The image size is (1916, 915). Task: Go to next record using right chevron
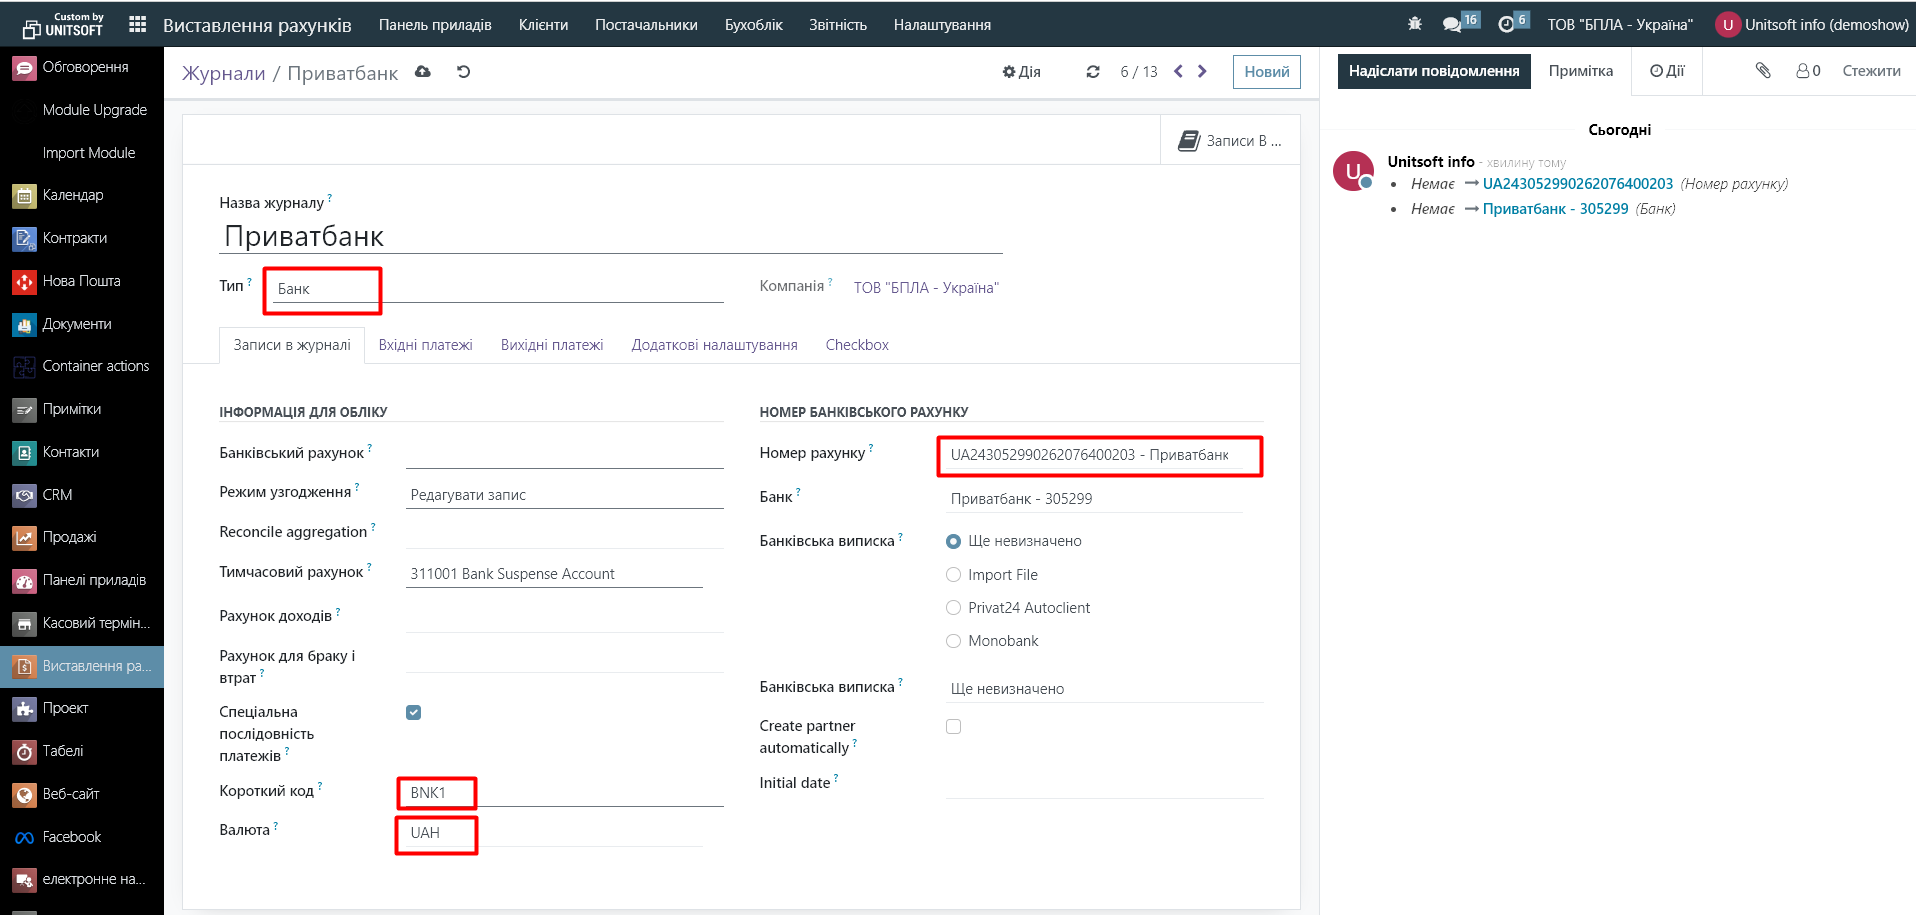[x=1202, y=71]
